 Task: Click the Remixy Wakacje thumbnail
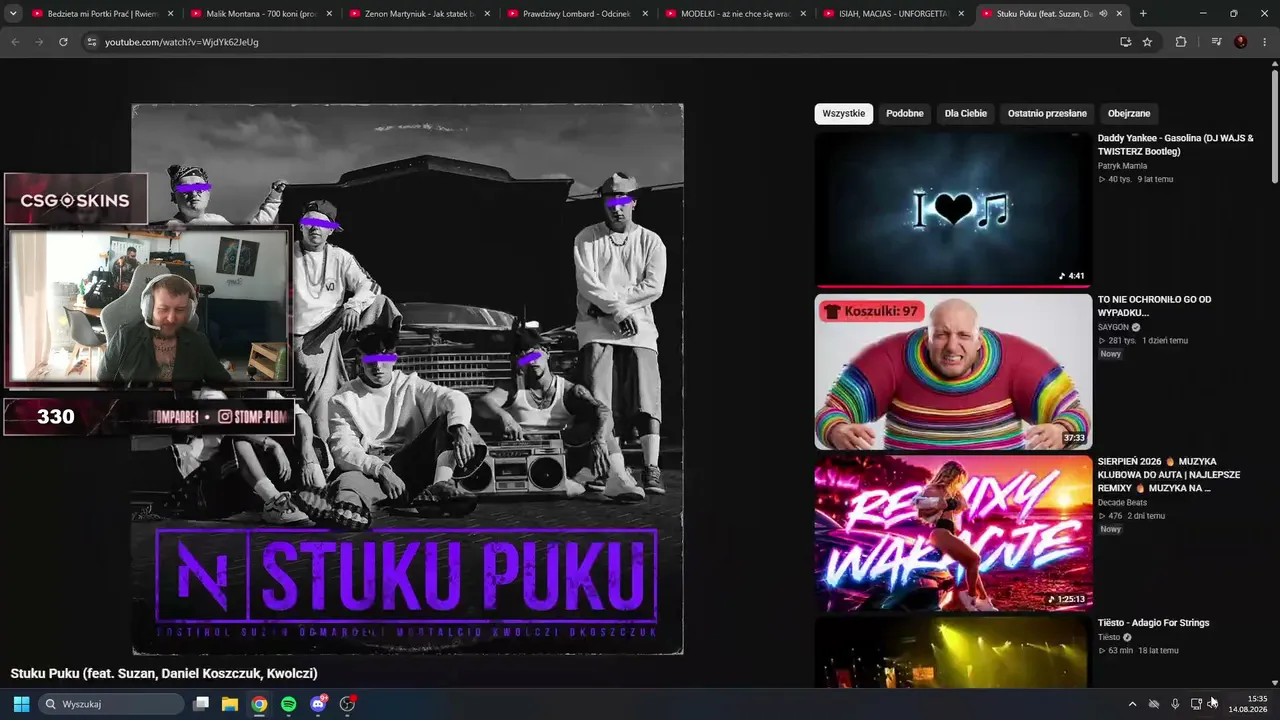pyautogui.click(x=953, y=534)
